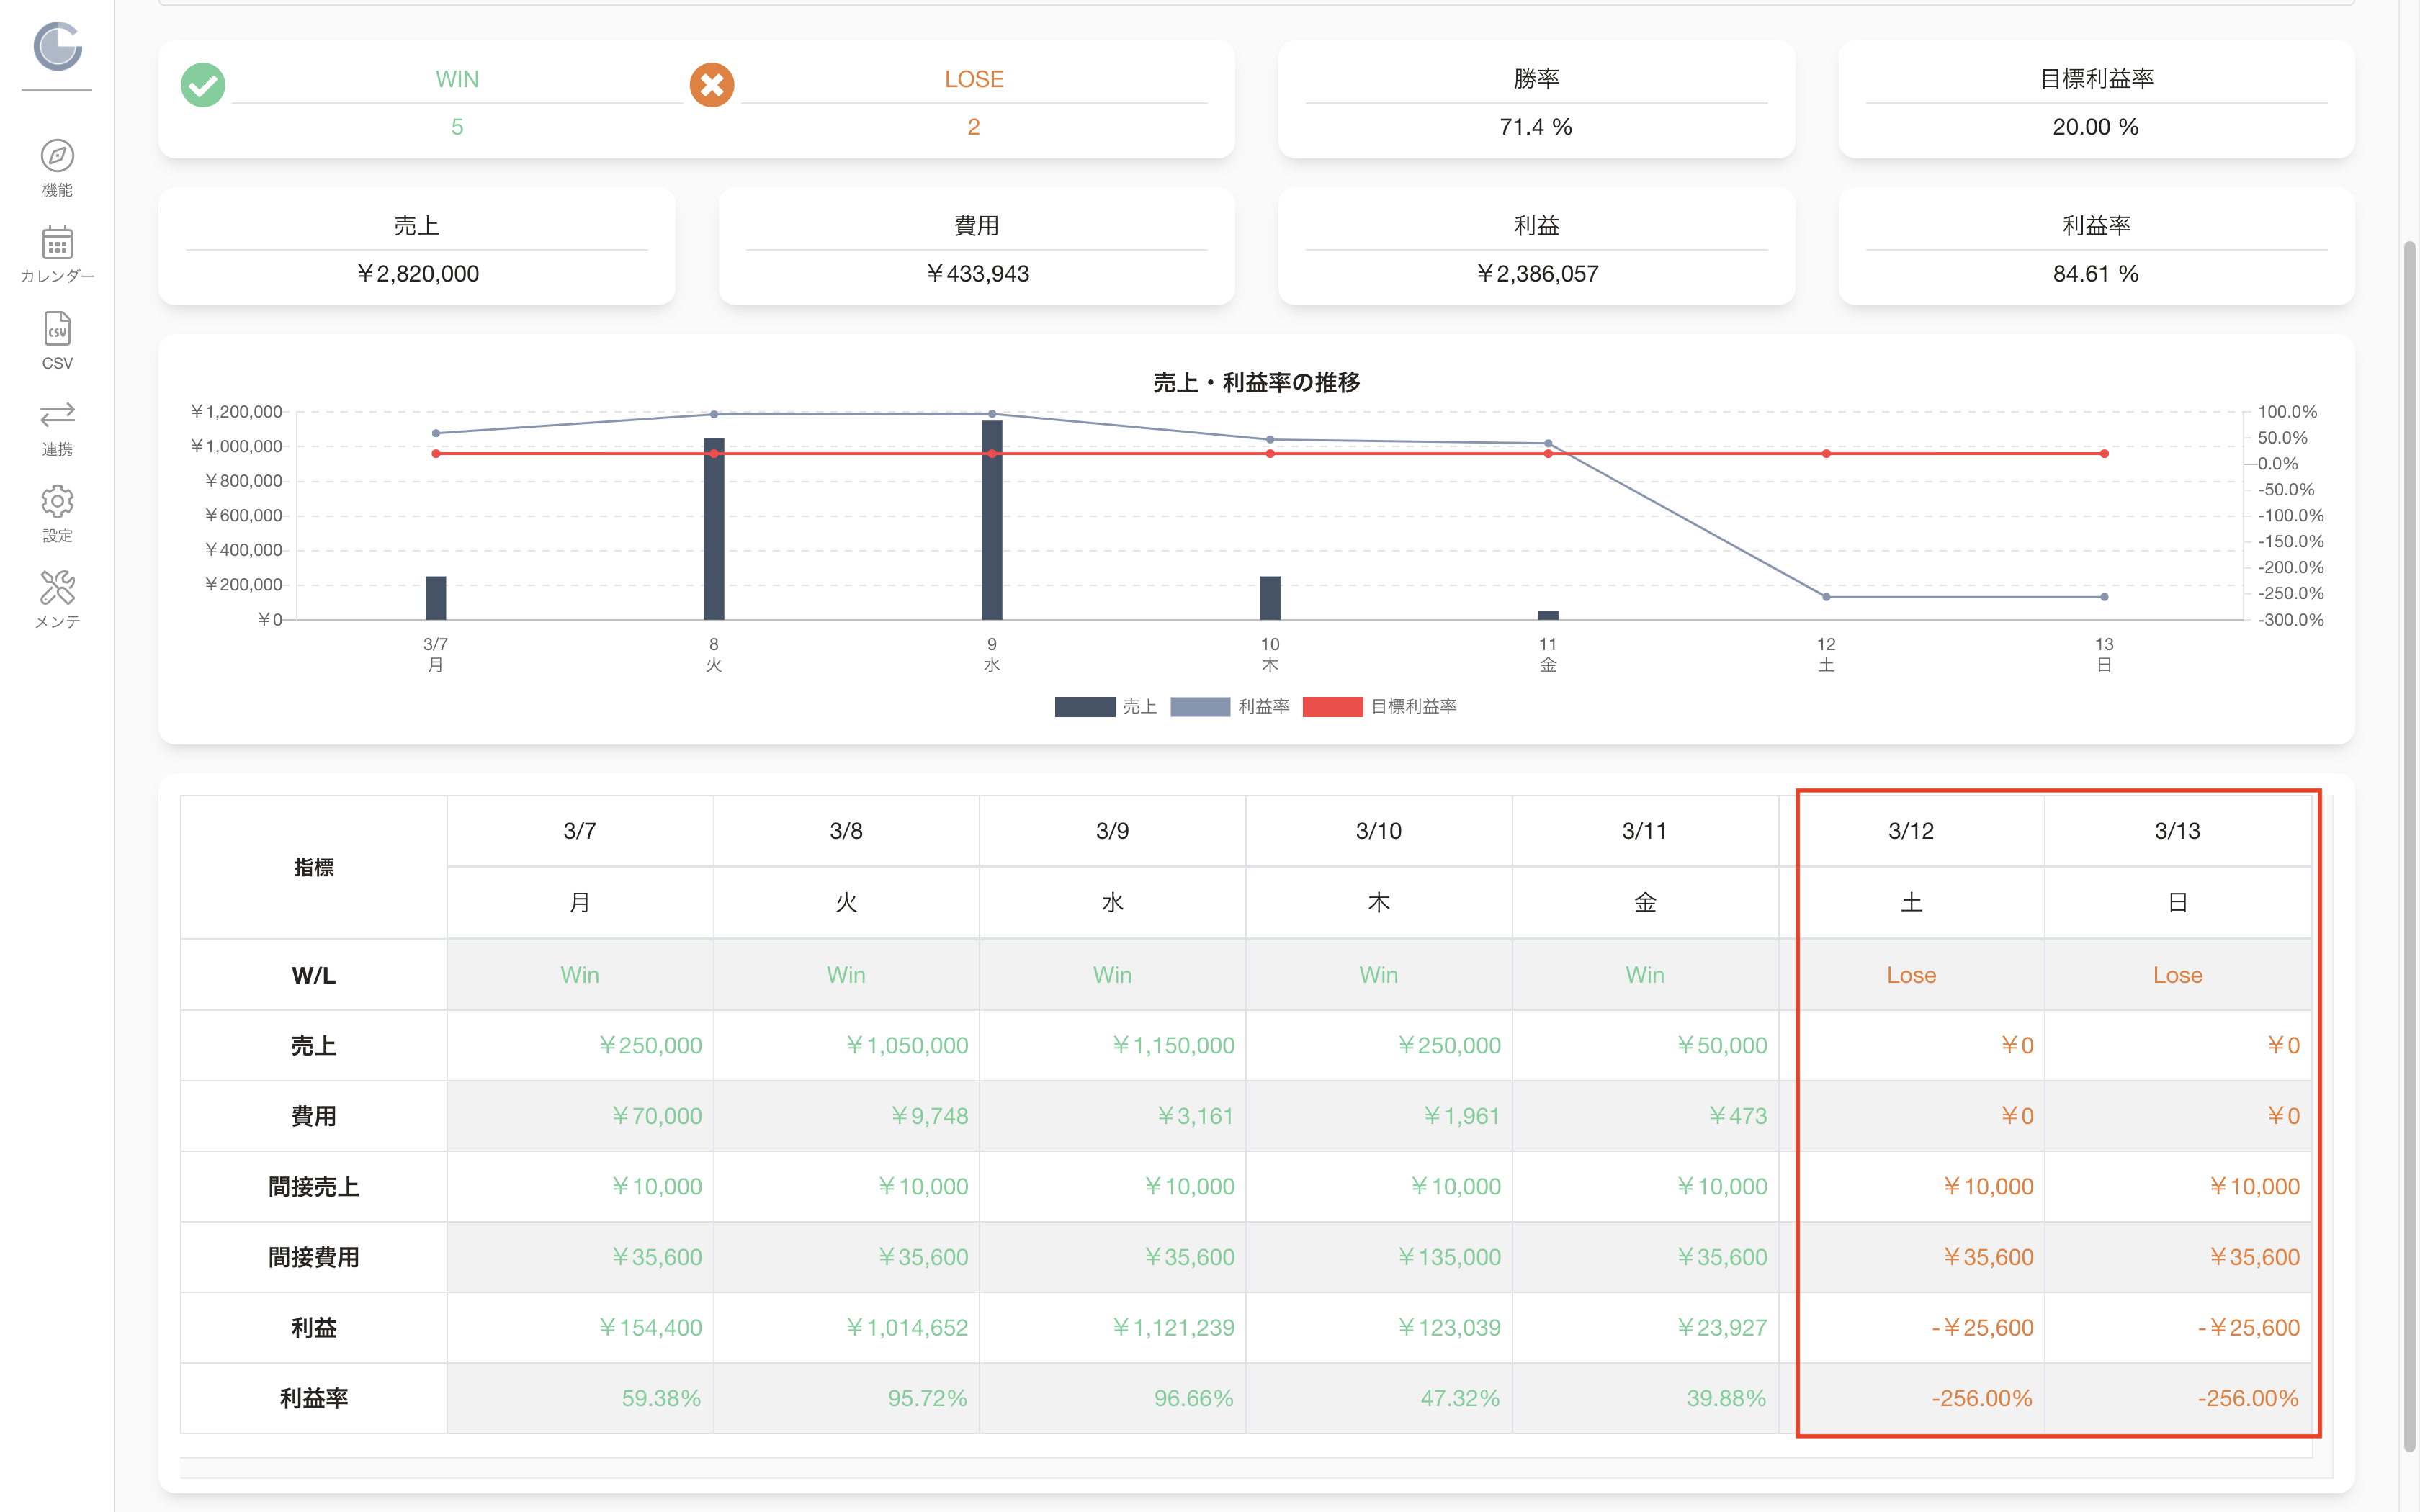Click the 勝率 summary card
The image size is (2420, 1512).
[x=1536, y=100]
